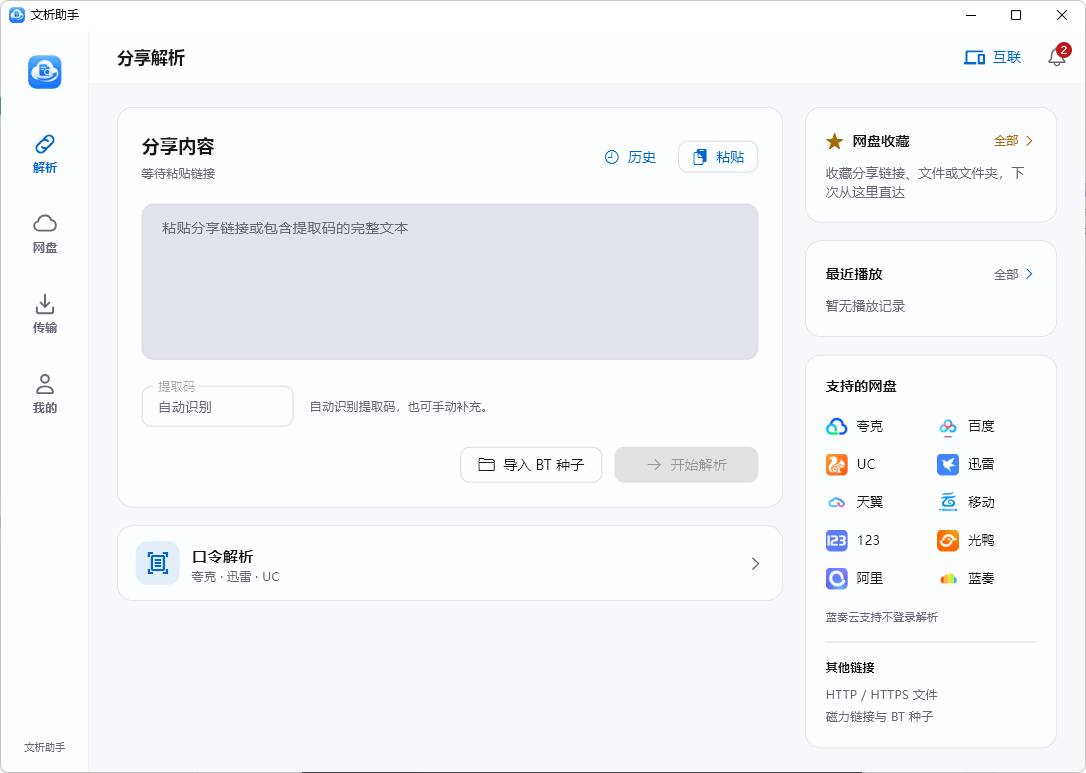Click the 其他链接 heading

click(x=850, y=668)
